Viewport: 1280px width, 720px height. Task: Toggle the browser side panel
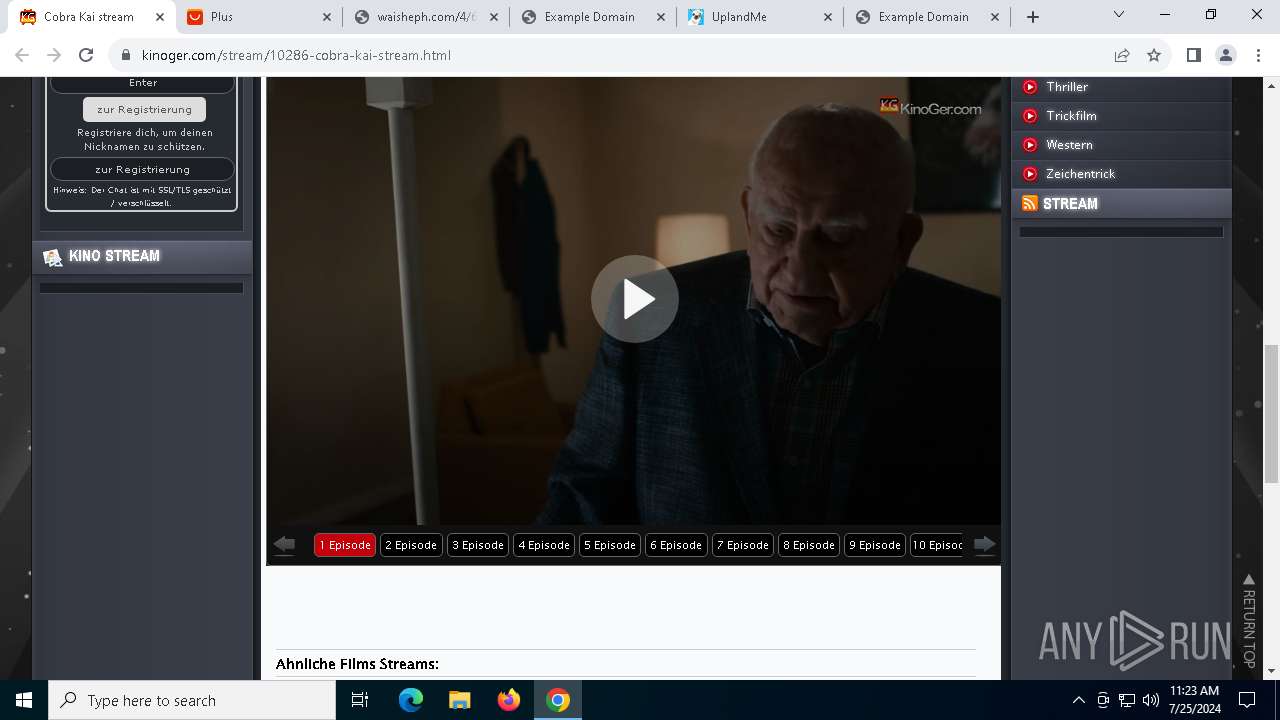pos(1193,55)
